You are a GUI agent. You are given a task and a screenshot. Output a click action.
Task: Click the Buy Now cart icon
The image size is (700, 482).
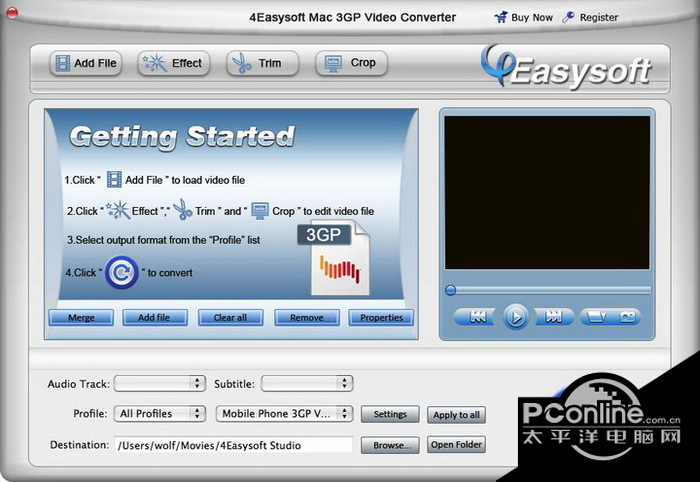click(x=501, y=17)
